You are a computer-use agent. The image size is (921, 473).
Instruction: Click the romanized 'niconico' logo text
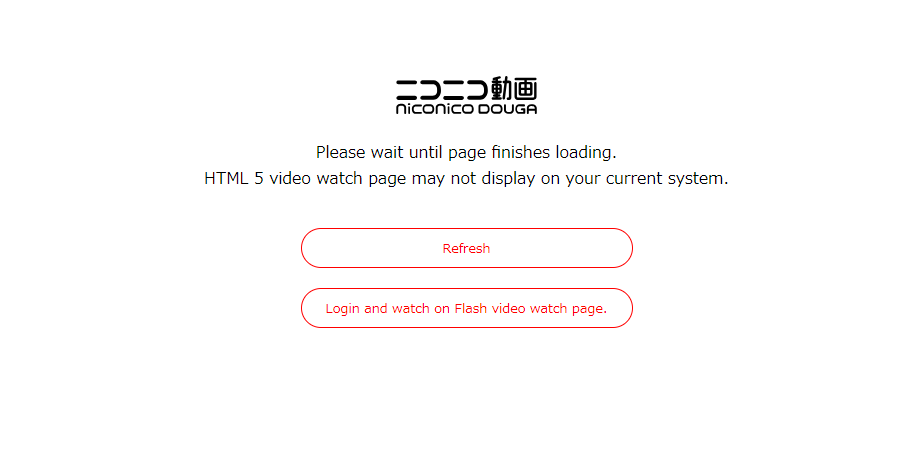tap(434, 109)
